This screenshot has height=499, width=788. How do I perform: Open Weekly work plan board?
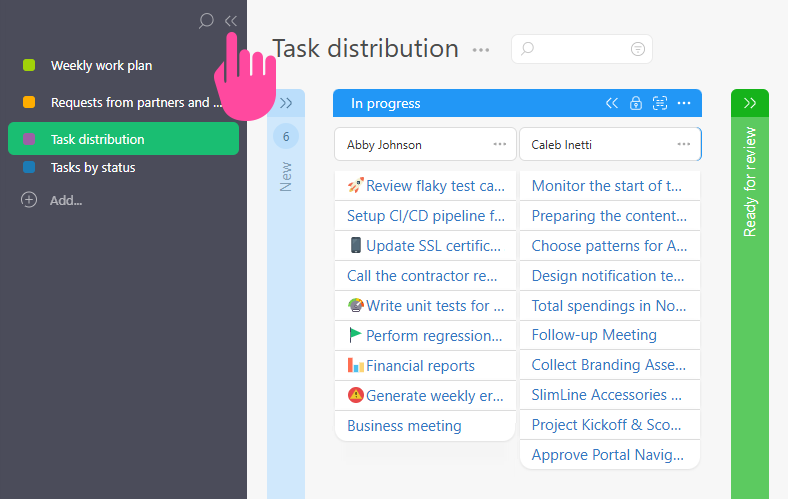pyautogui.click(x=101, y=66)
